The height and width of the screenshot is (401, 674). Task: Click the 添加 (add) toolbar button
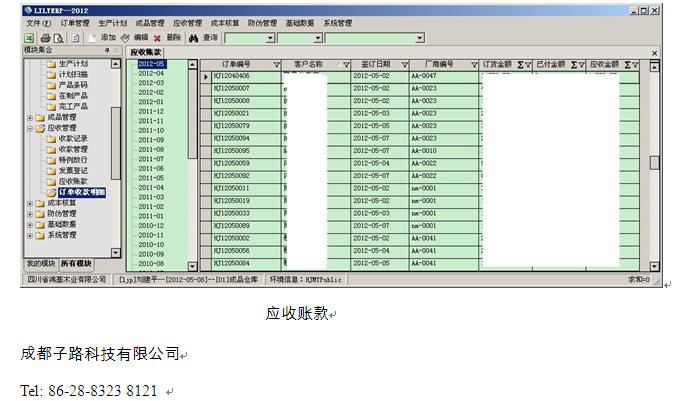click(x=102, y=37)
